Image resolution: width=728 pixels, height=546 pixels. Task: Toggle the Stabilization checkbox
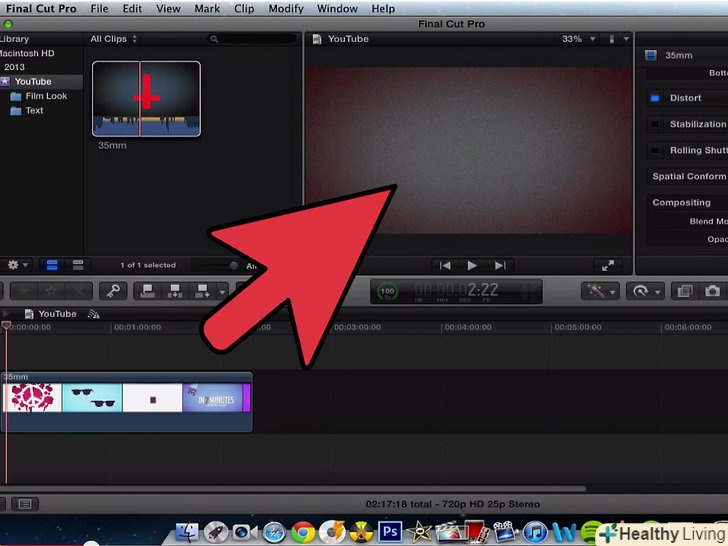pos(655,124)
